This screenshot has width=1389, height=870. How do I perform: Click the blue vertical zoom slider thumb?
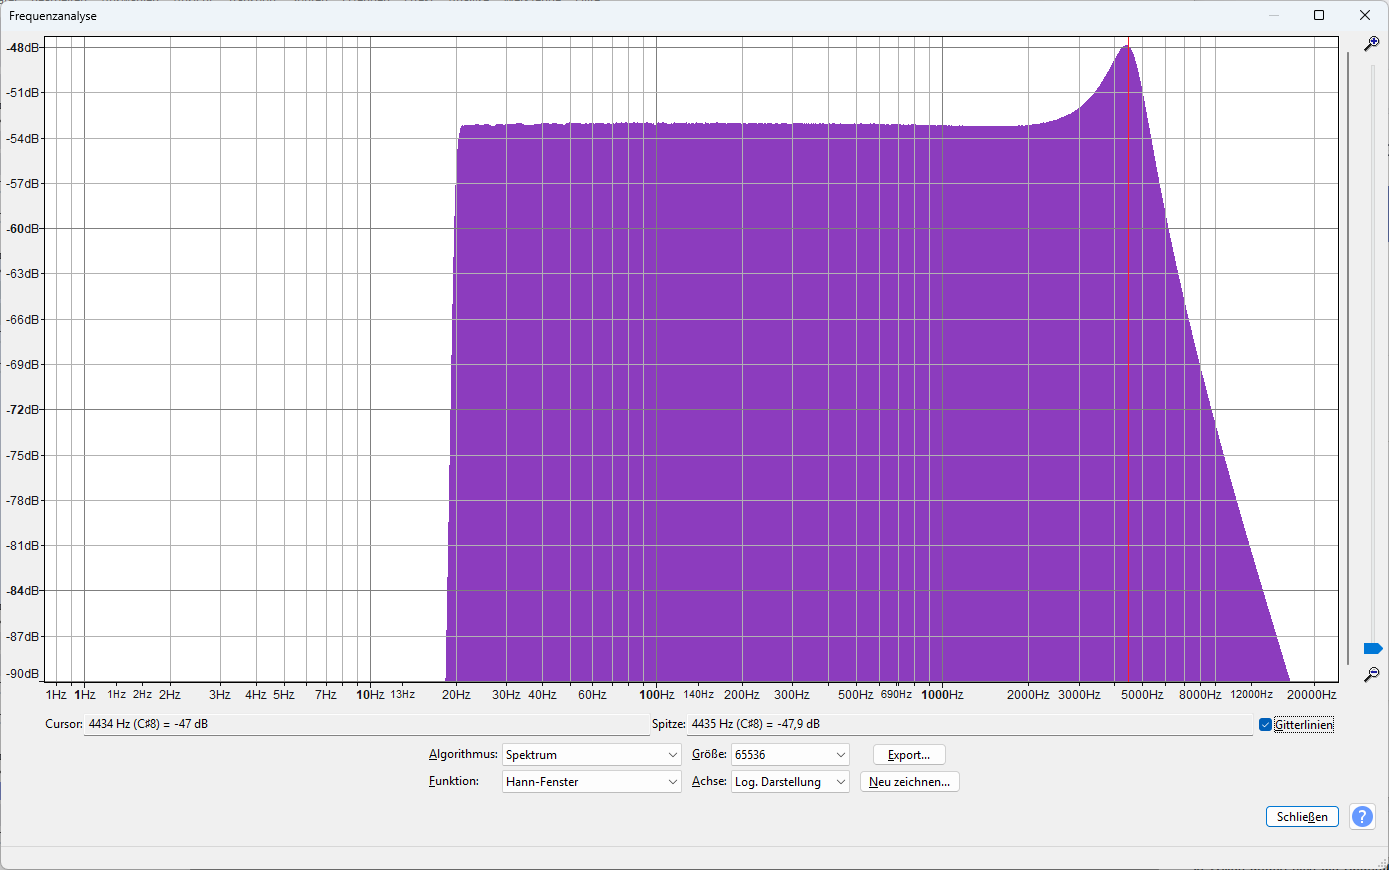point(1372,649)
